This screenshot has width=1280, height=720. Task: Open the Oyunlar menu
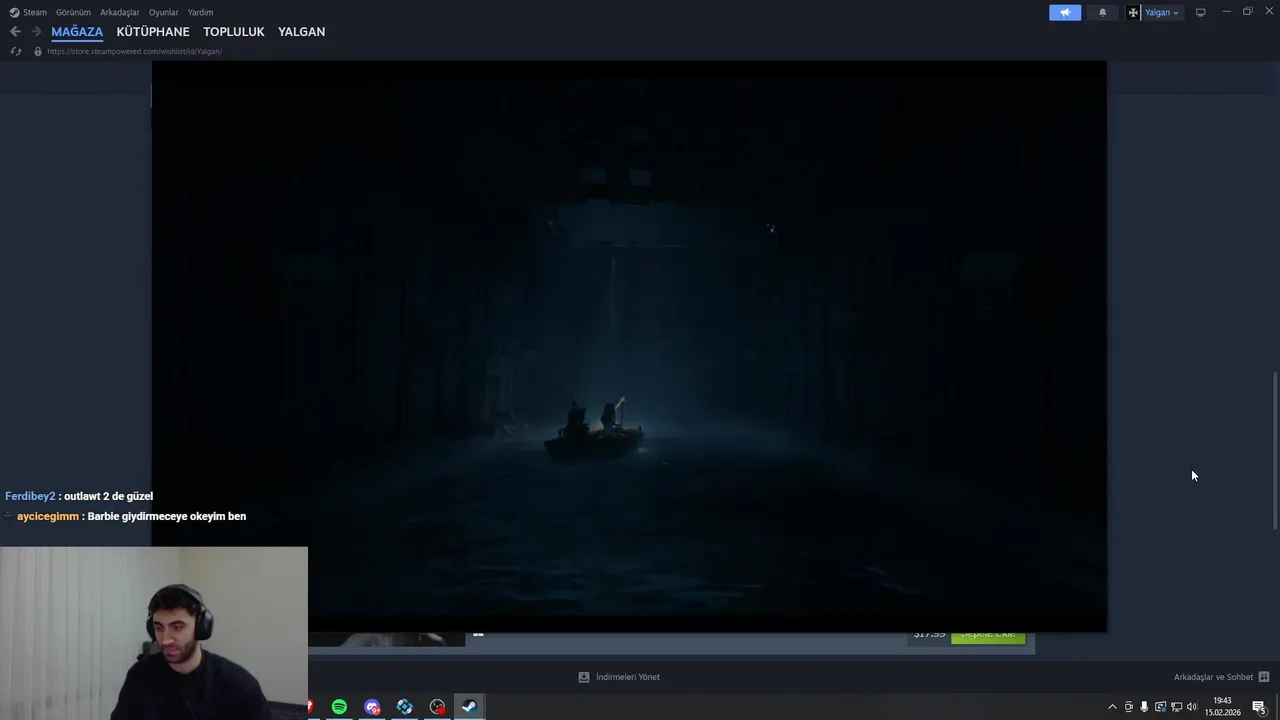(x=163, y=12)
